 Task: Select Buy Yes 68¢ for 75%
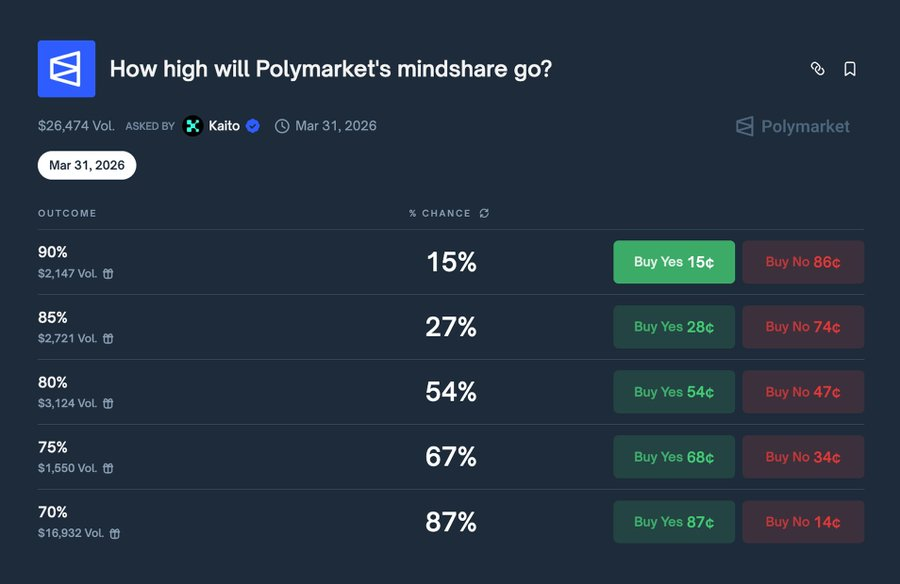[674, 457]
